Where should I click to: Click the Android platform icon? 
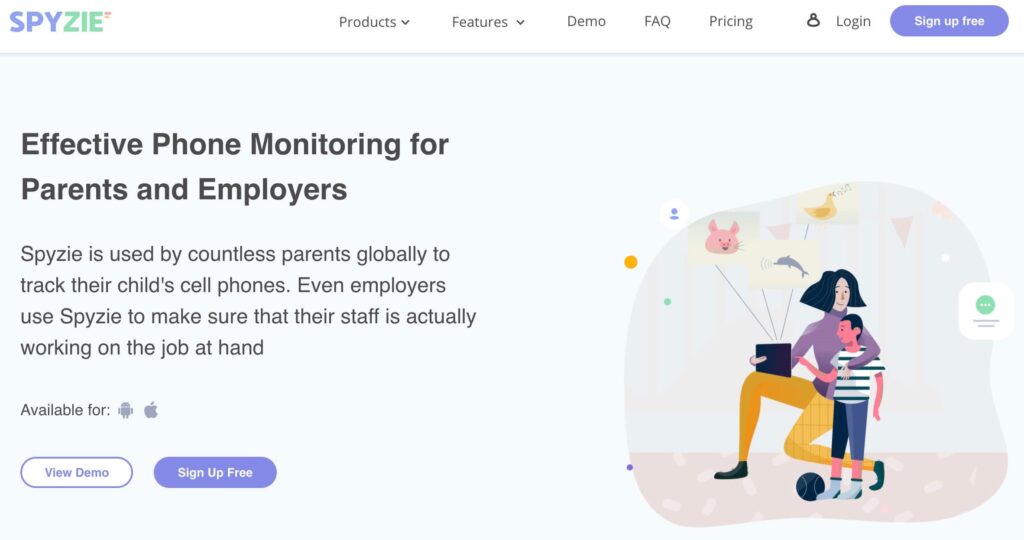pos(125,410)
